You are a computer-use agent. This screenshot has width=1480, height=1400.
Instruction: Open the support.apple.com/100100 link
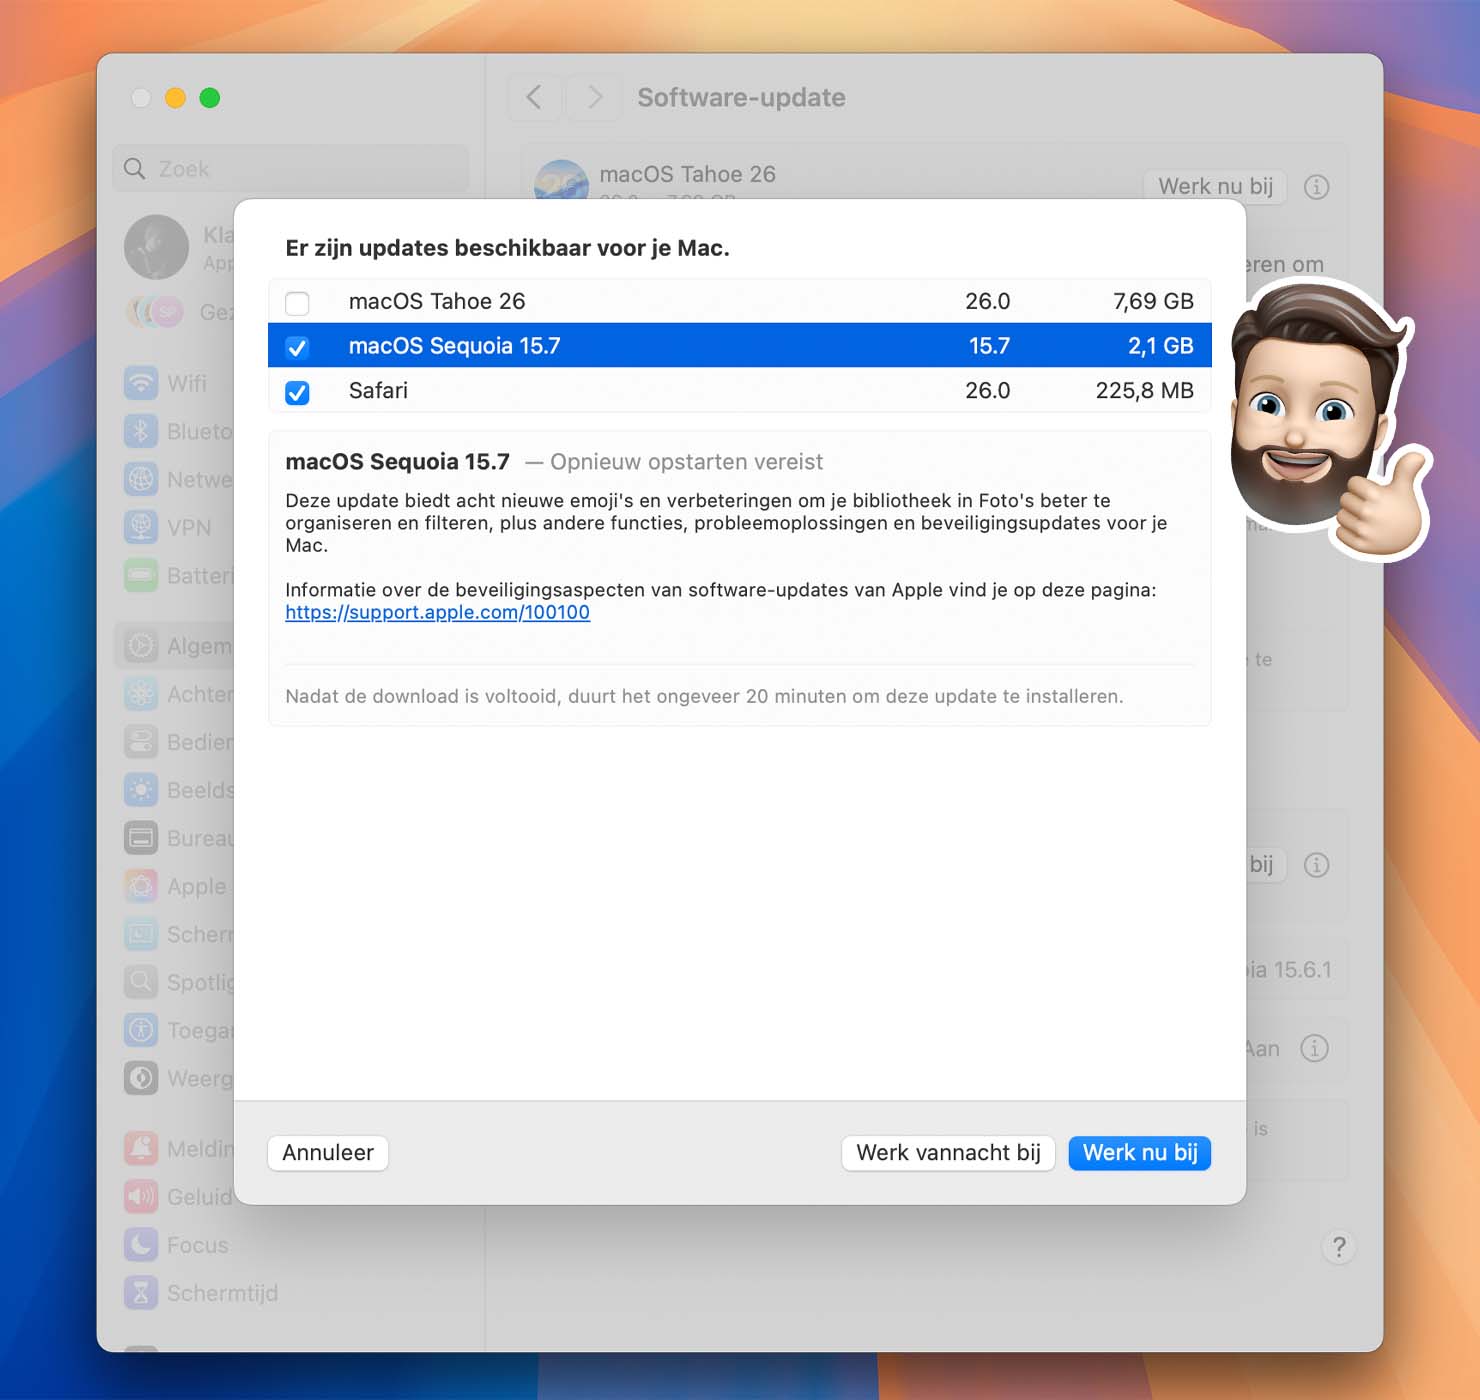coord(437,612)
